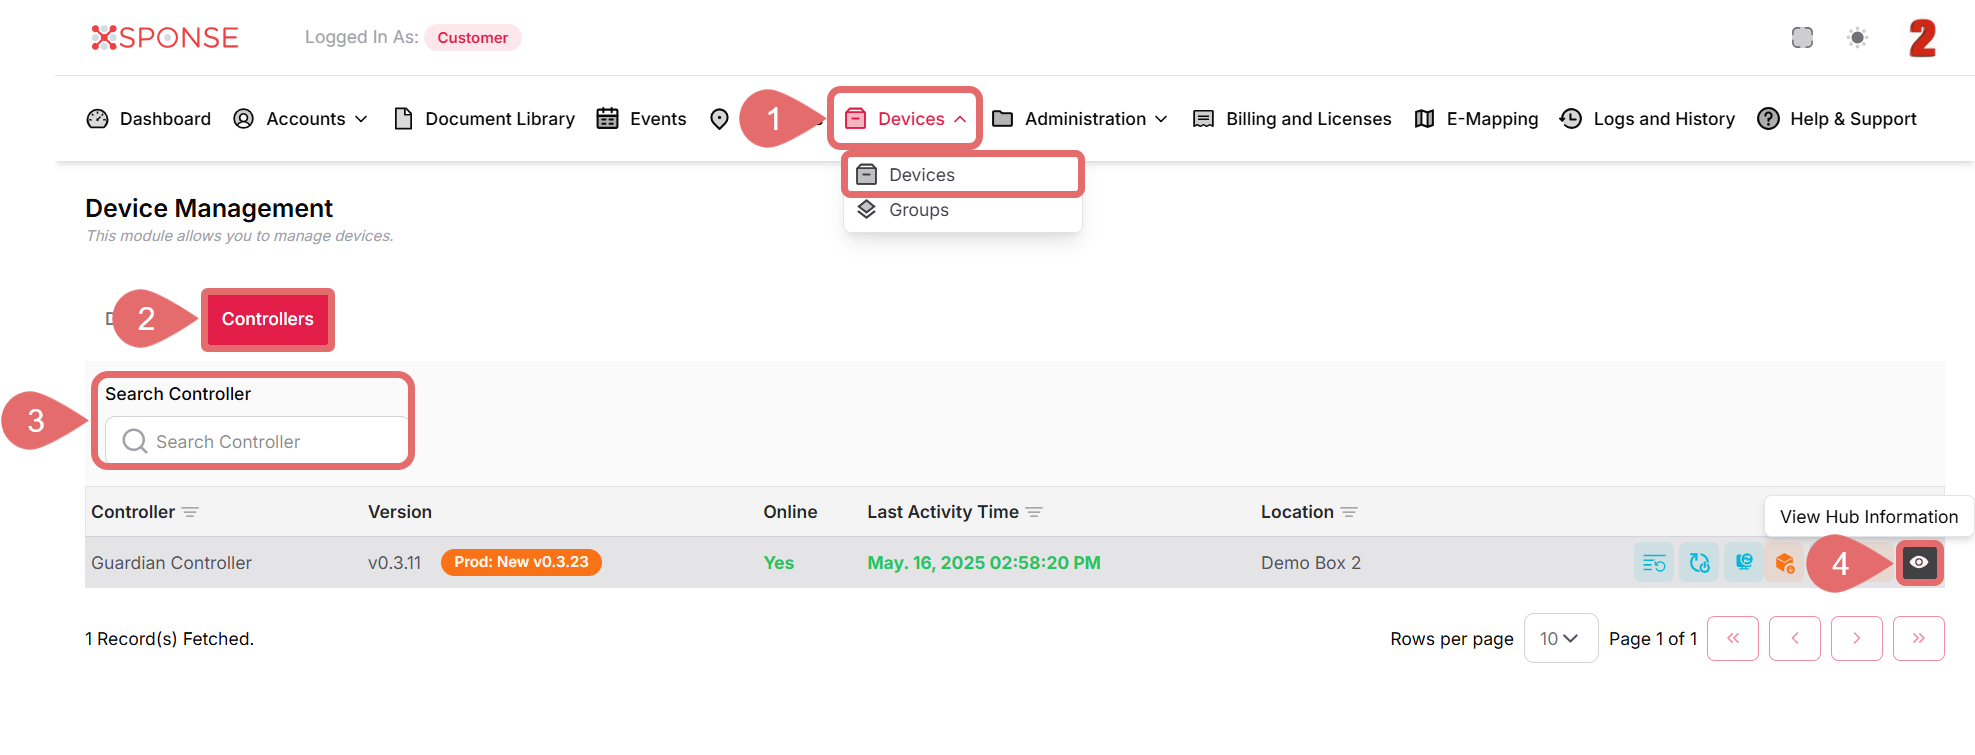Go to the last page button
The height and width of the screenshot is (755, 1975).
click(1918, 638)
